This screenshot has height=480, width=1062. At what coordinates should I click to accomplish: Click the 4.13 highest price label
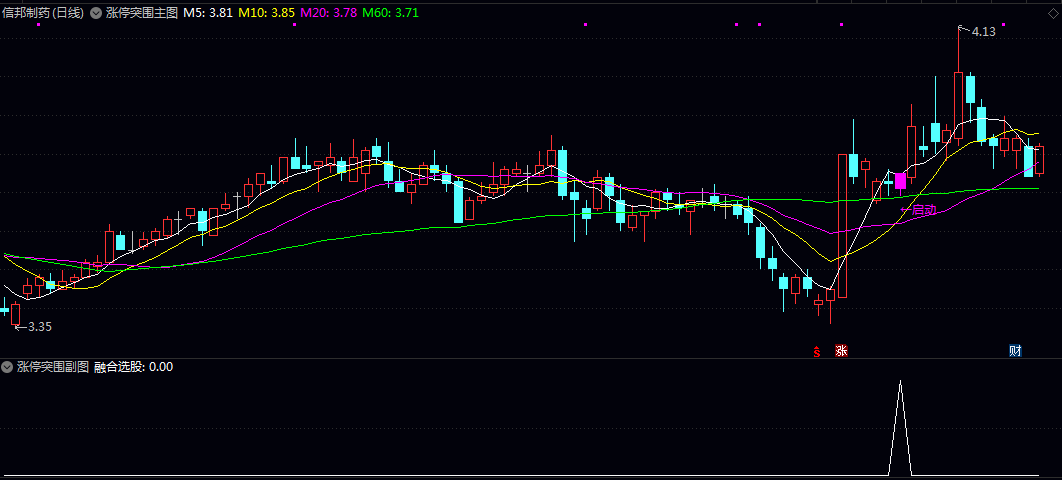click(x=983, y=31)
